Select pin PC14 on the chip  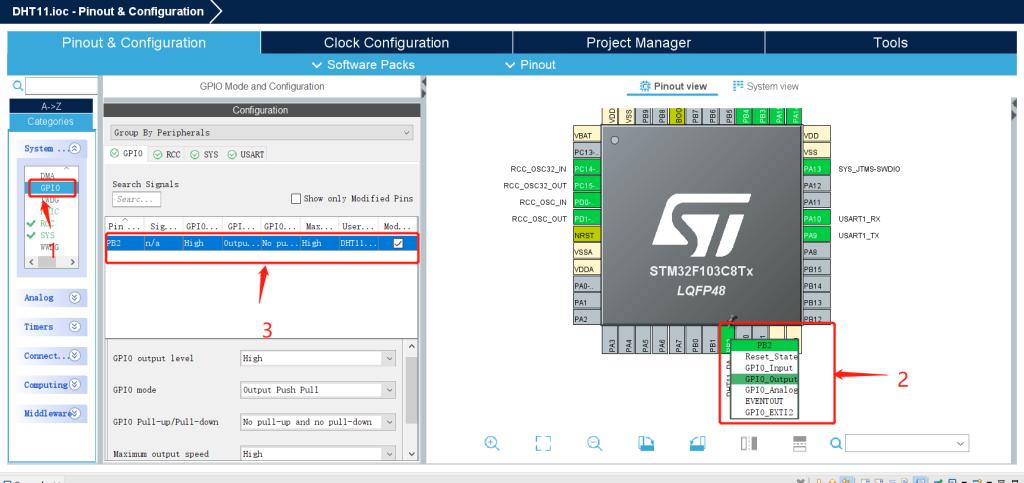pos(587,168)
